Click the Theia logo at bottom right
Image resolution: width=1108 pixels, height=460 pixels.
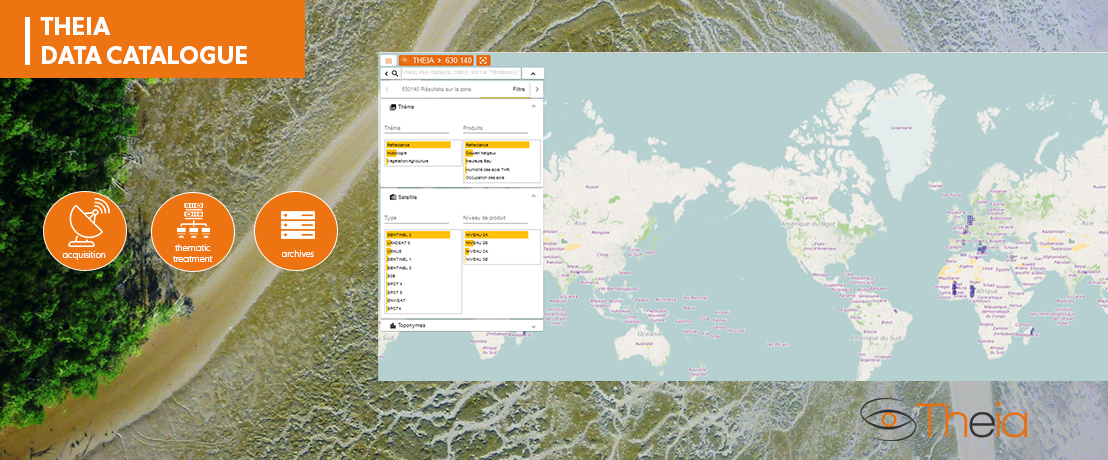tap(944, 420)
